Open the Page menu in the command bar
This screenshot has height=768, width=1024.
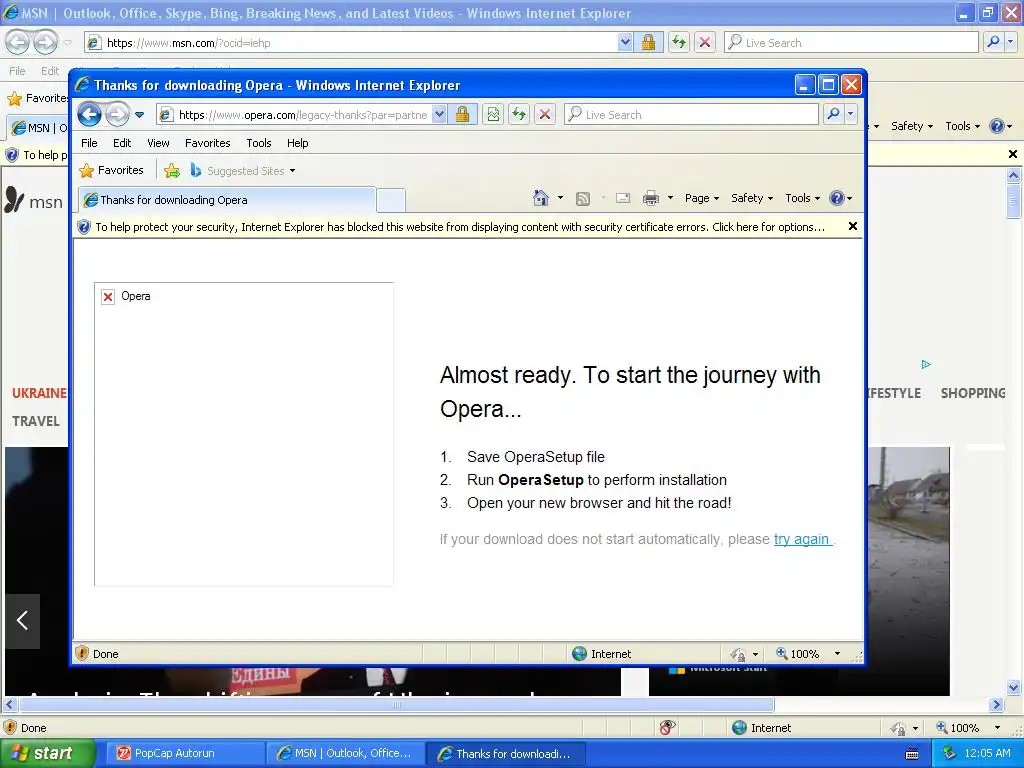[x=702, y=198]
